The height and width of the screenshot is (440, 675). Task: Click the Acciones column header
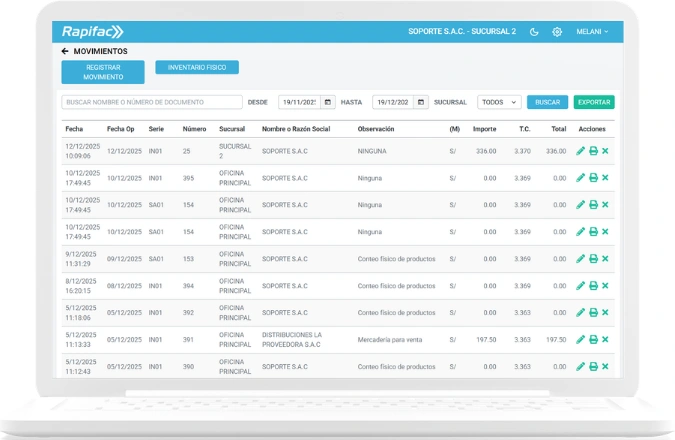coord(592,129)
